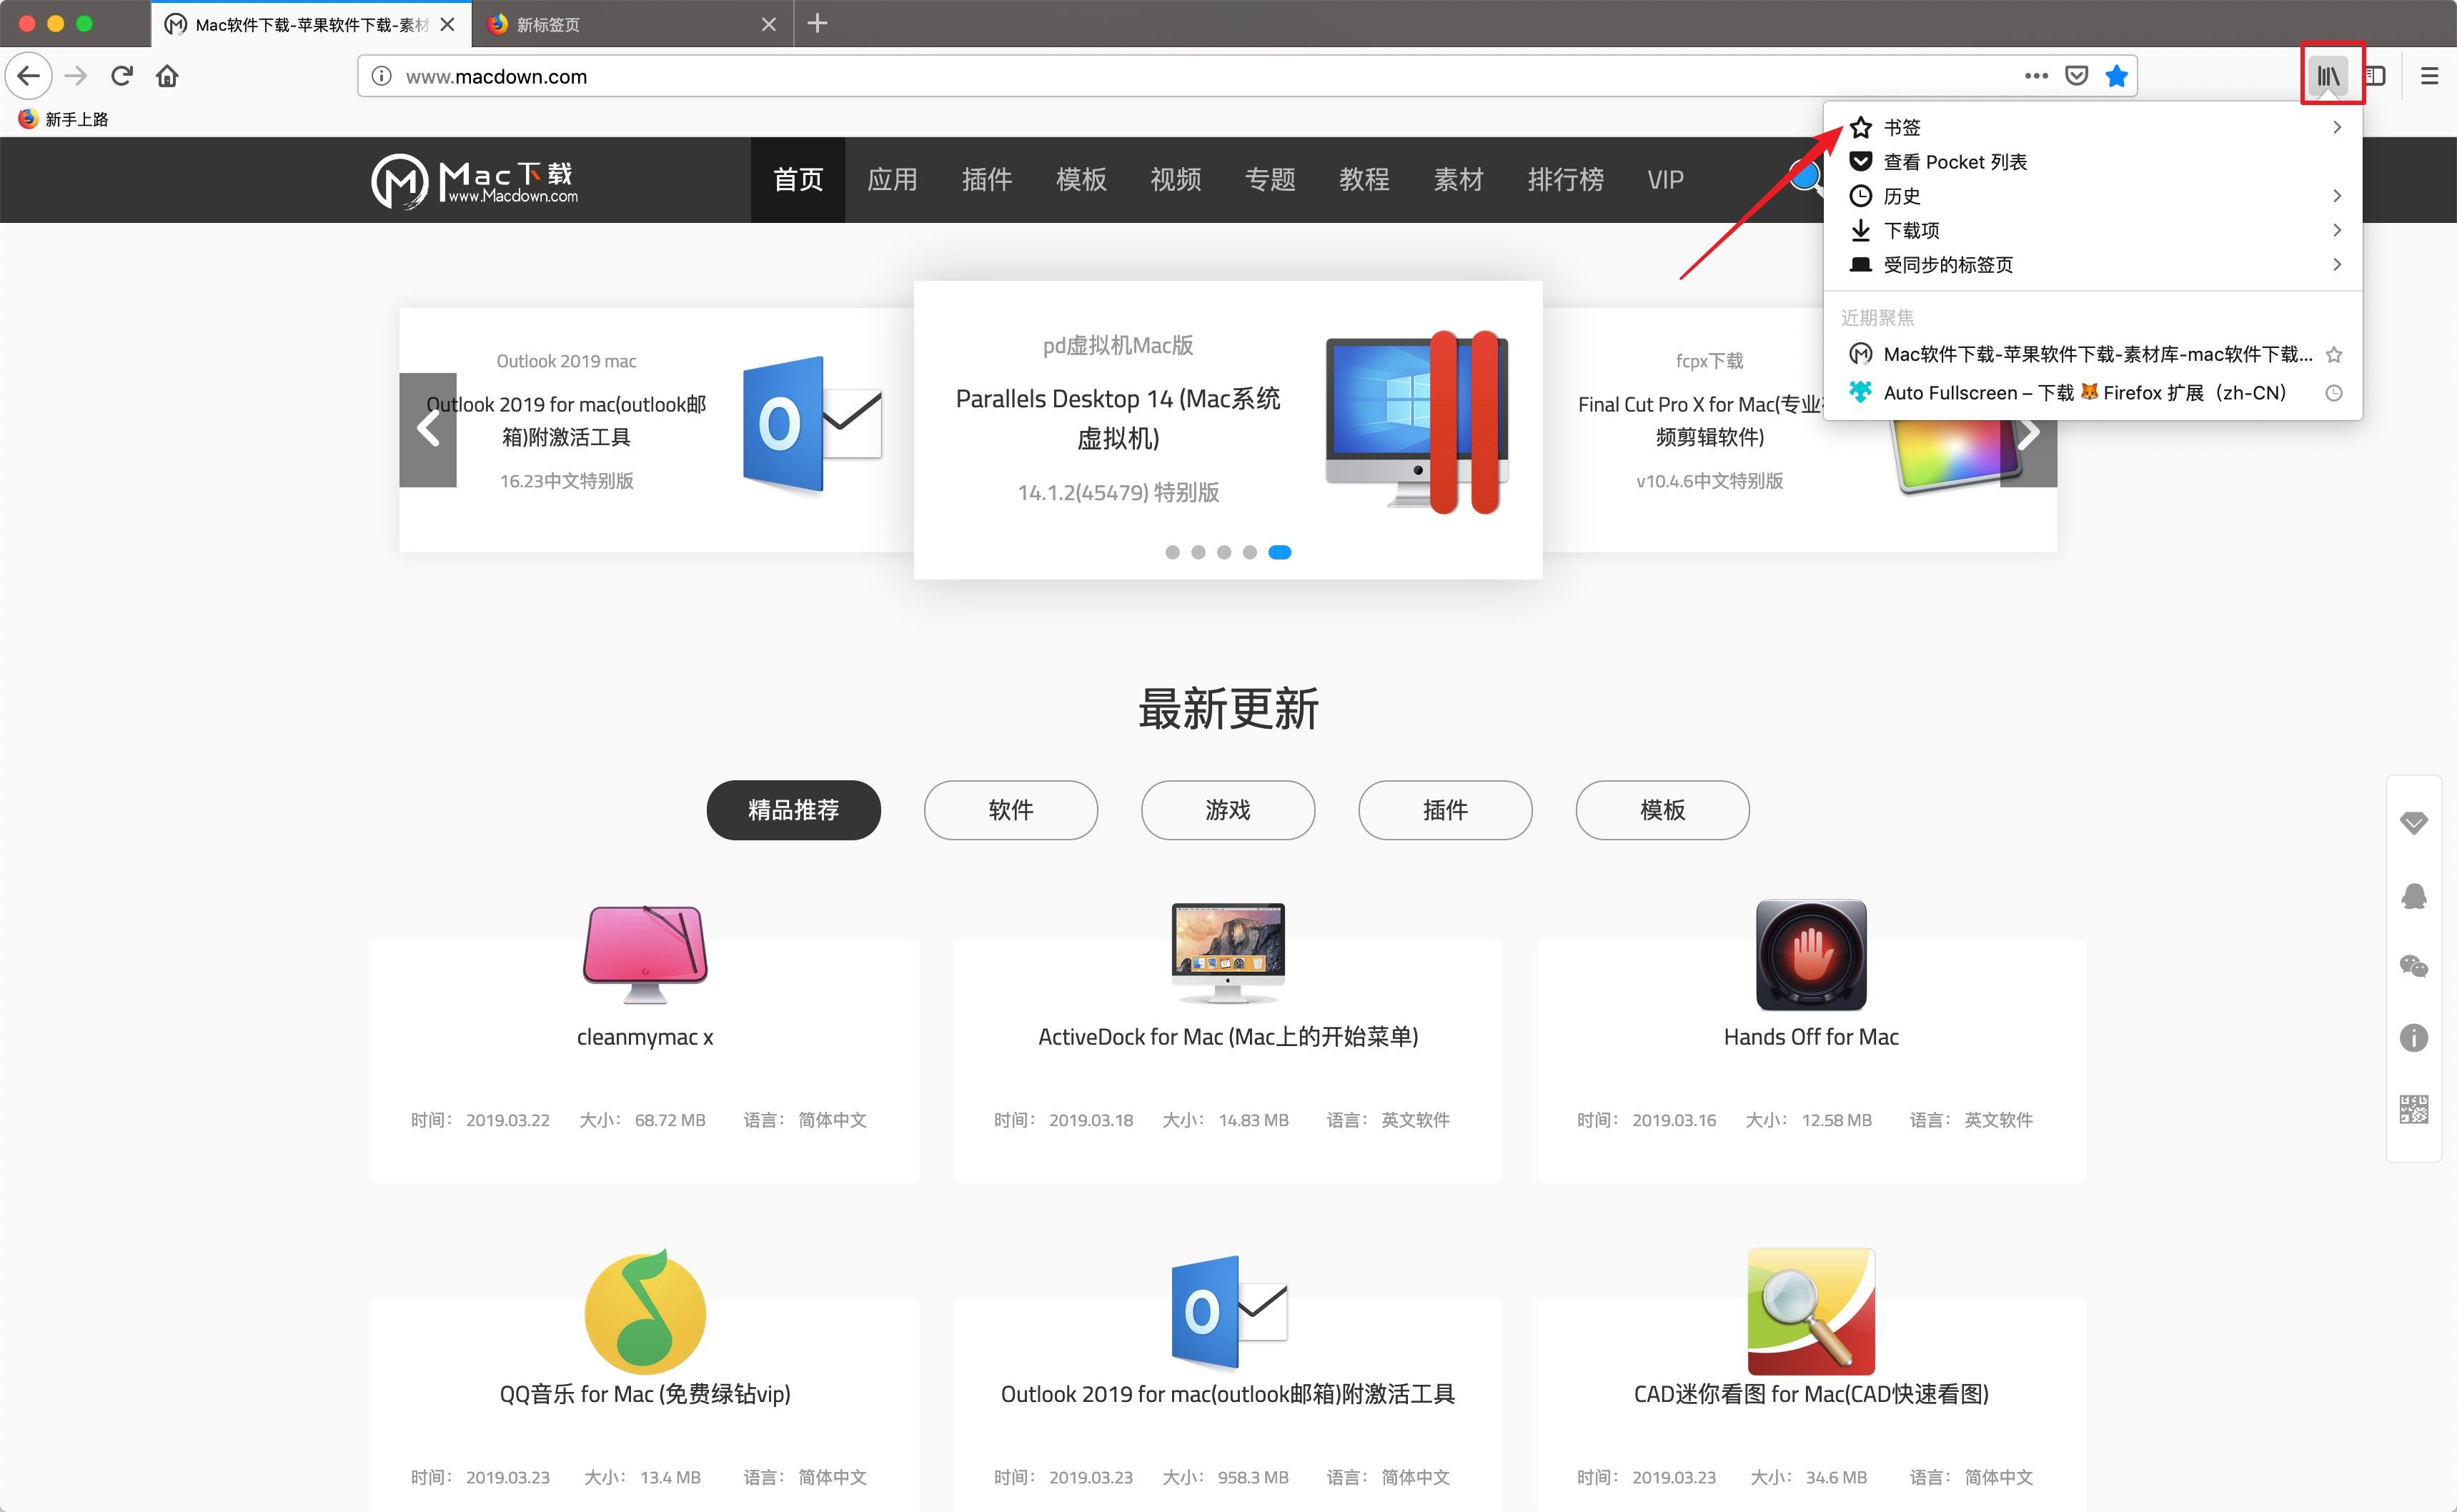Screen dimensions: 2457x1512
Task: Select 插件 filter pill button
Action: pyautogui.click(x=1445, y=810)
